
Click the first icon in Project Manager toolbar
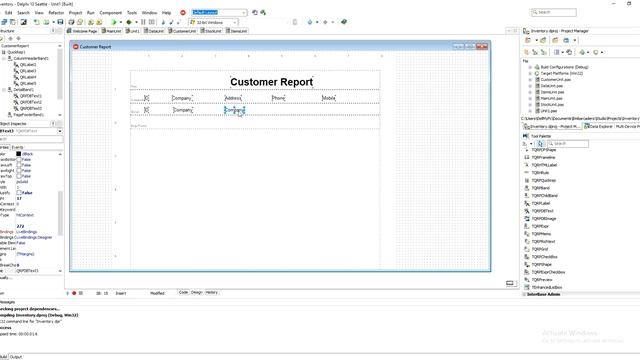point(527,40)
